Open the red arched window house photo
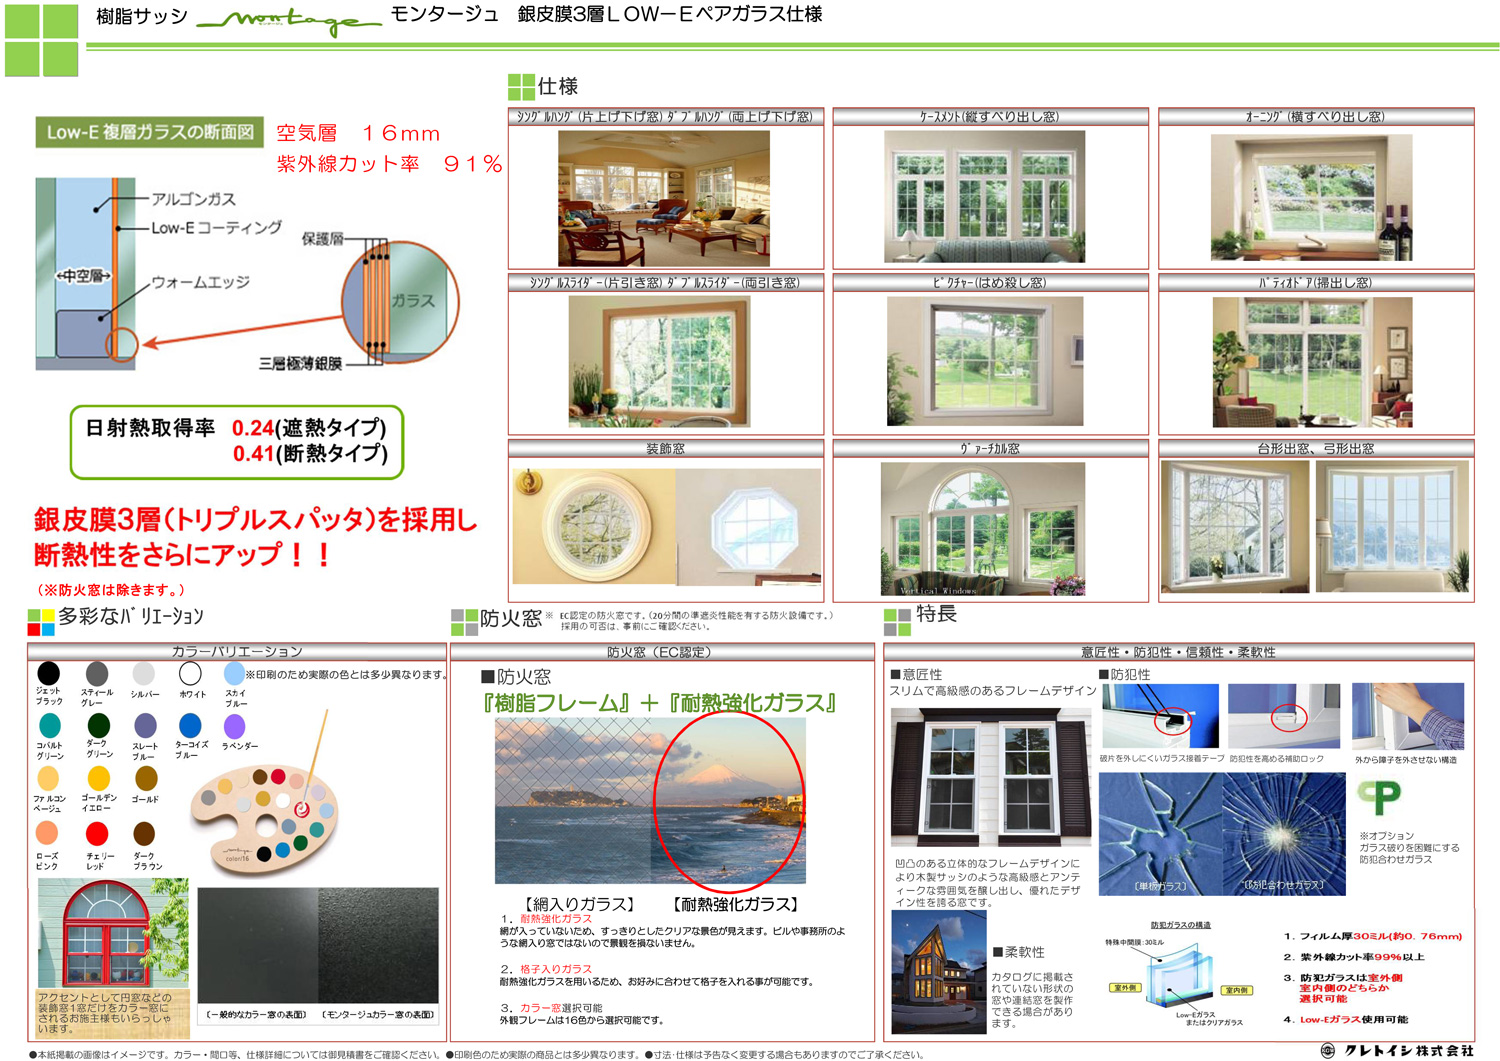Viewport: 1500px width, 1061px height. pyautogui.click(x=113, y=935)
